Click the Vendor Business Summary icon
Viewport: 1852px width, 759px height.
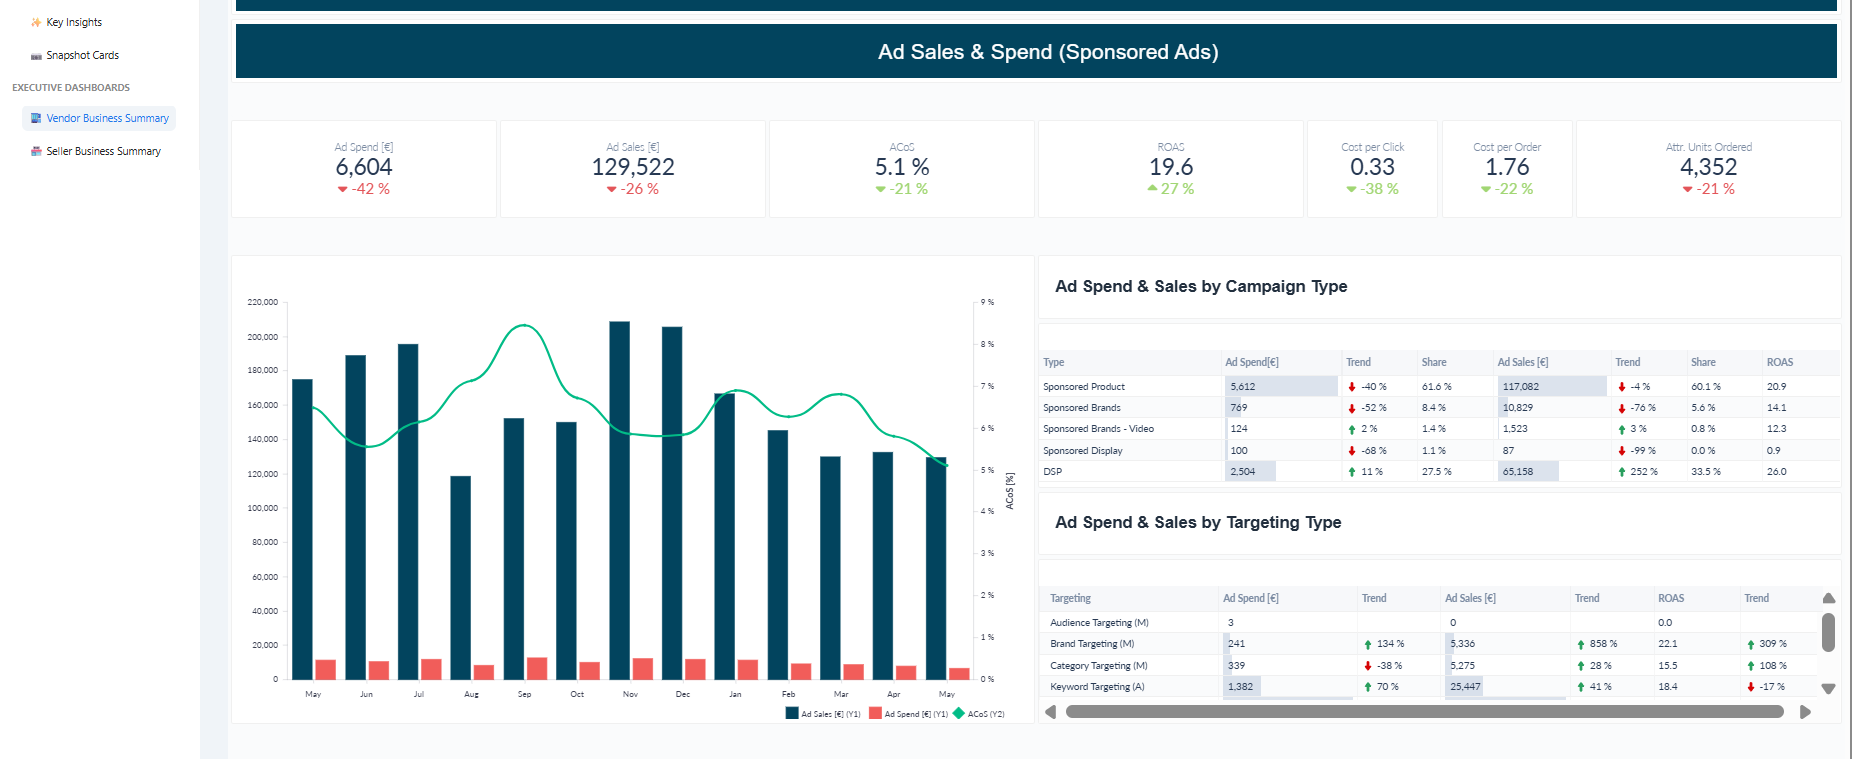[36, 118]
